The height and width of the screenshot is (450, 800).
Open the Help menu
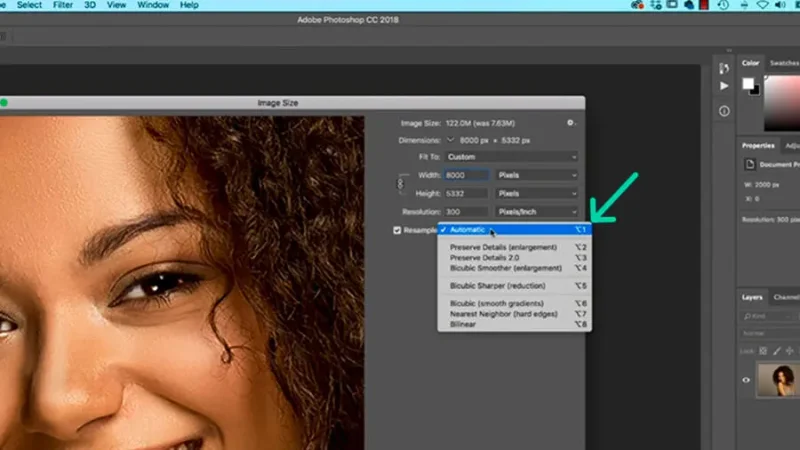click(189, 5)
